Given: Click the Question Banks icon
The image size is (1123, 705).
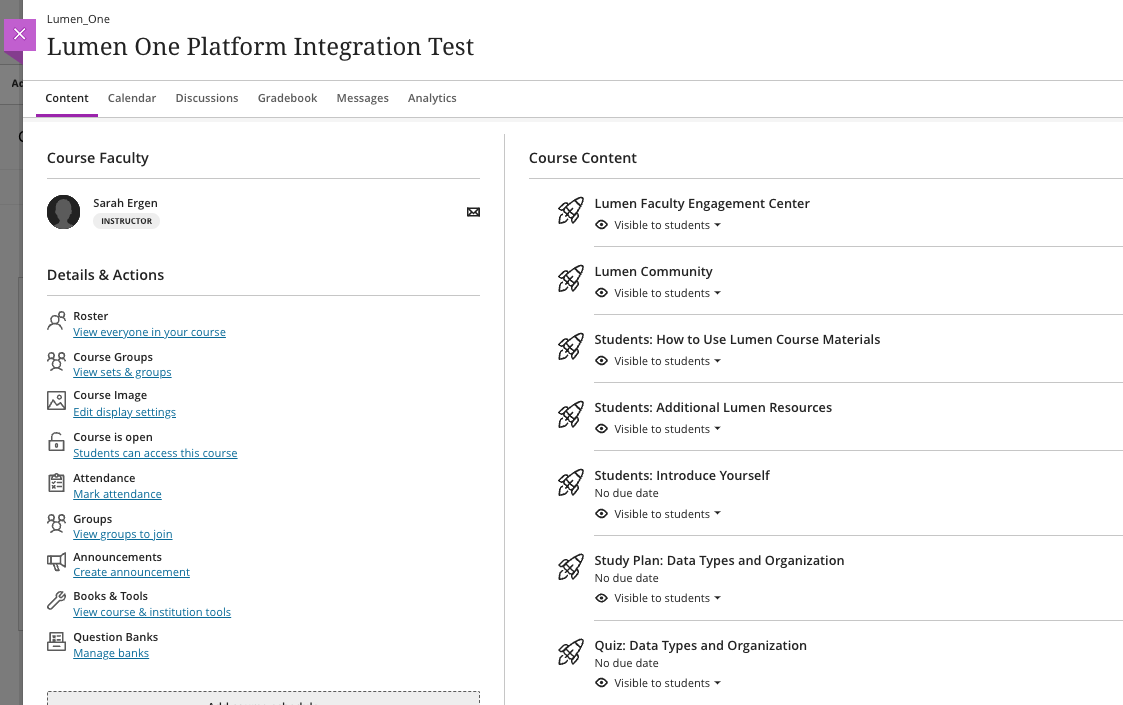Looking at the screenshot, I should pos(56,642).
